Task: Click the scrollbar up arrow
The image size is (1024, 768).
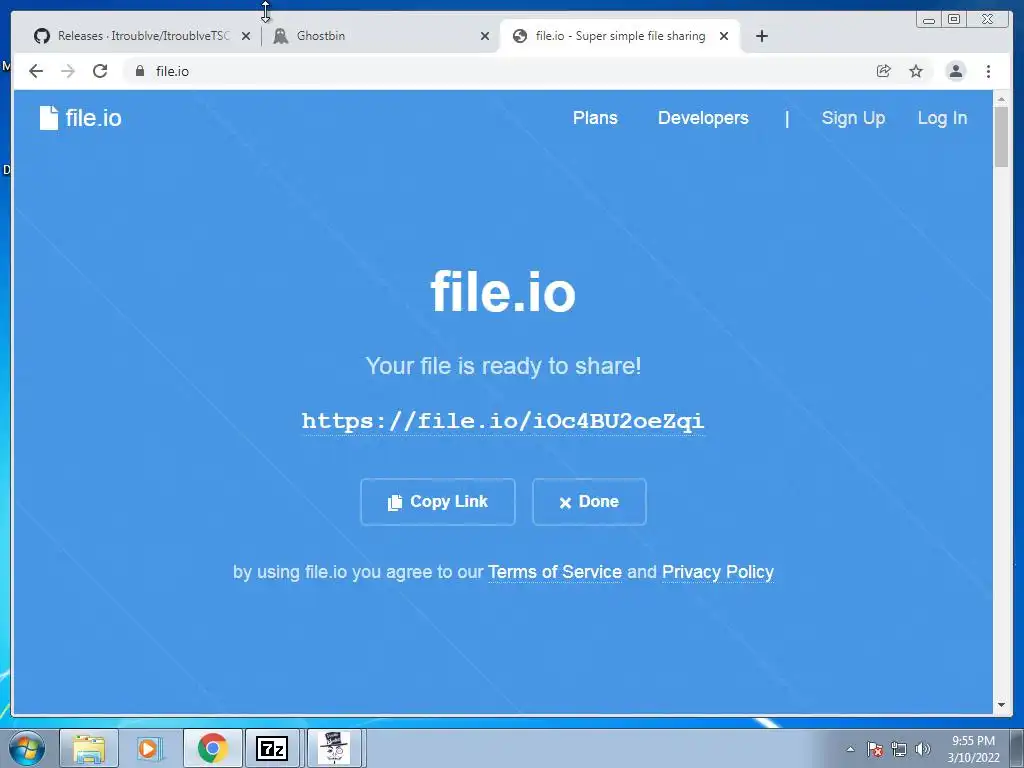Action: pyautogui.click(x=1001, y=99)
